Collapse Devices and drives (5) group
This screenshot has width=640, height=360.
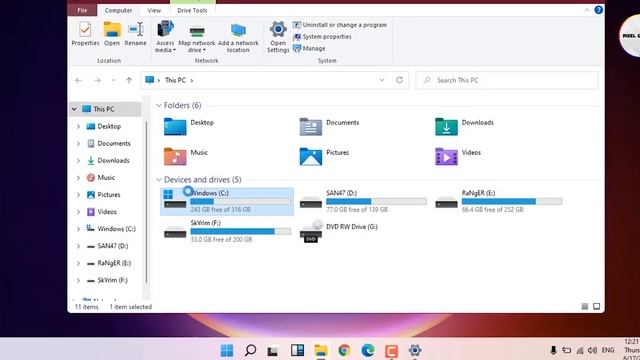[x=159, y=180]
